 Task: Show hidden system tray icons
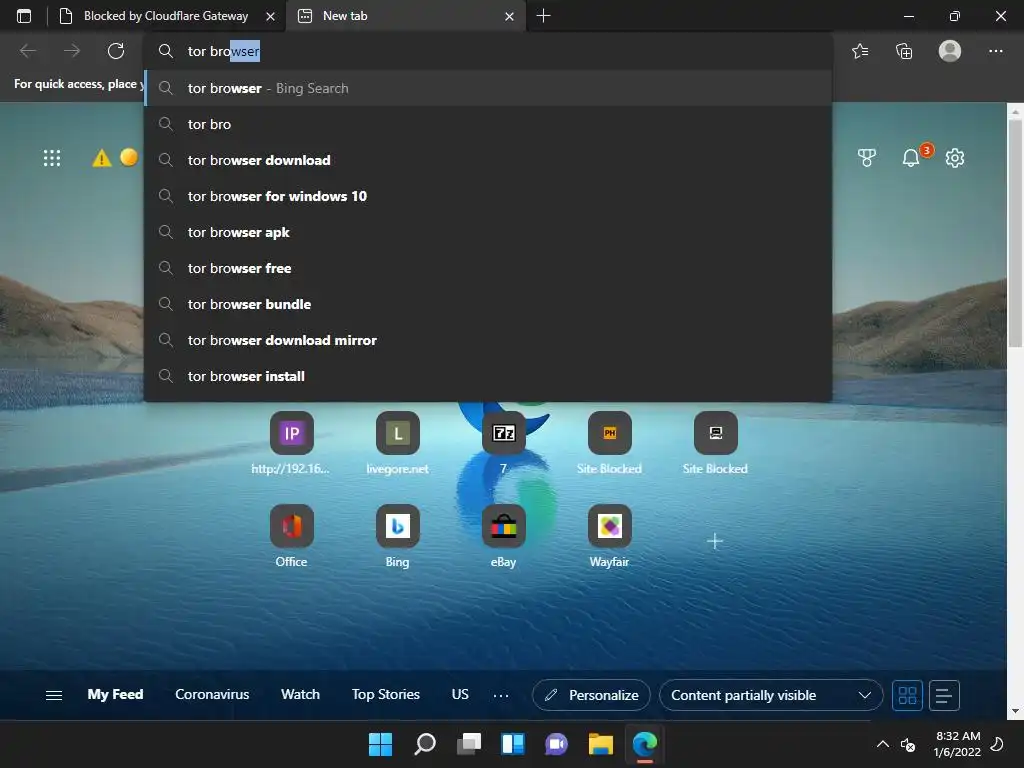[882, 744]
